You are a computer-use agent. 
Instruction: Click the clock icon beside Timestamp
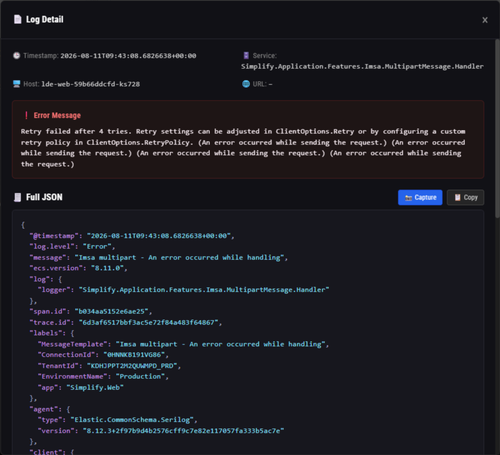pyautogui.click(x=17, y=56)
